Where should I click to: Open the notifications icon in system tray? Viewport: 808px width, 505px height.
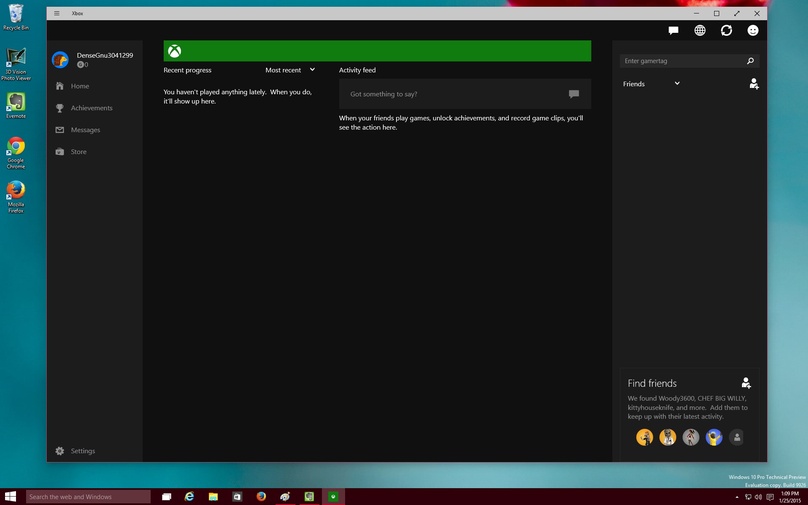click(770, 497)
